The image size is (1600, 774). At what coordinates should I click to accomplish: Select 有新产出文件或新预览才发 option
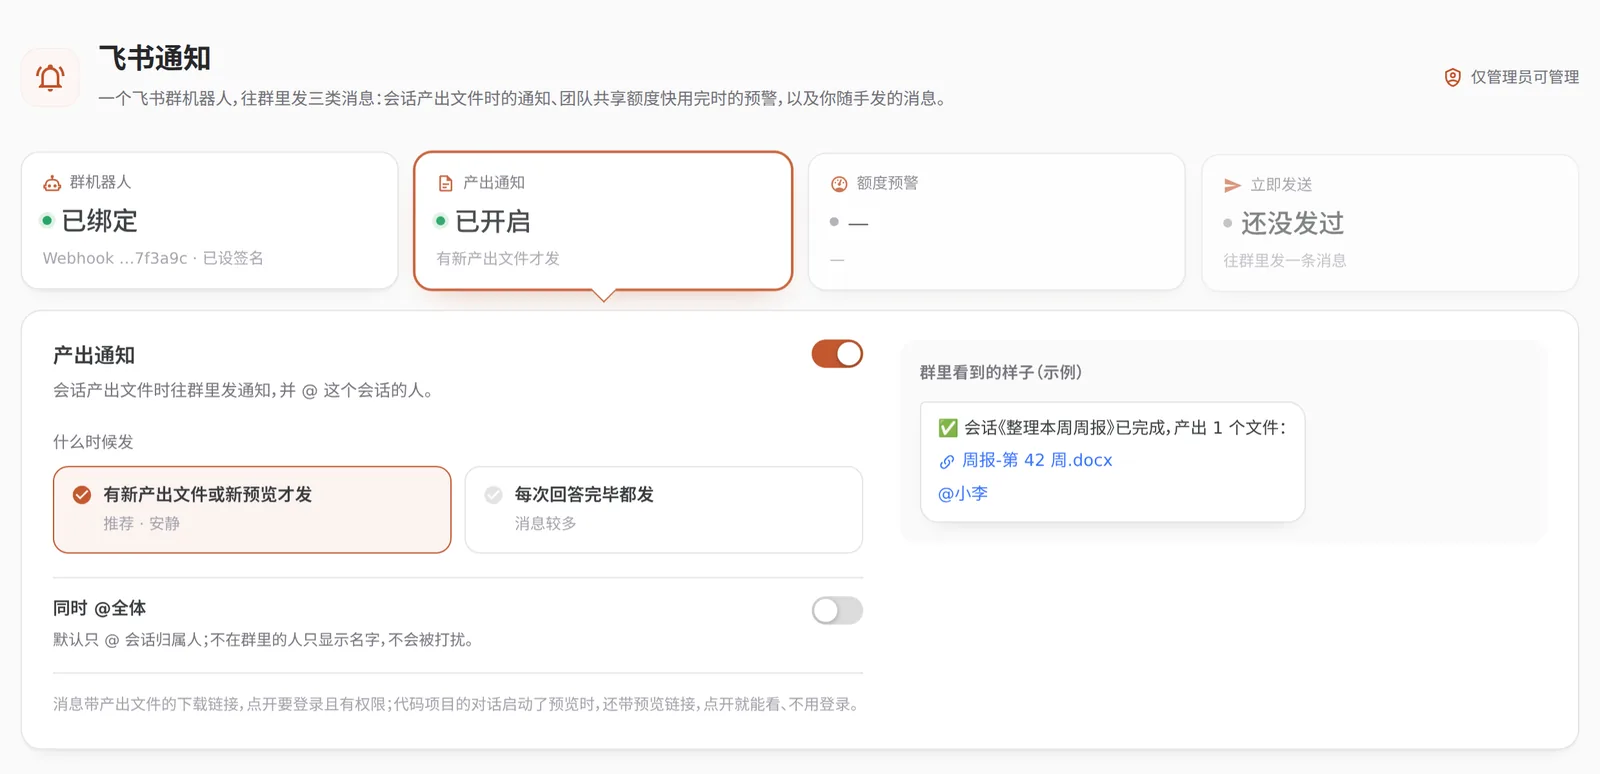point(252,509)
